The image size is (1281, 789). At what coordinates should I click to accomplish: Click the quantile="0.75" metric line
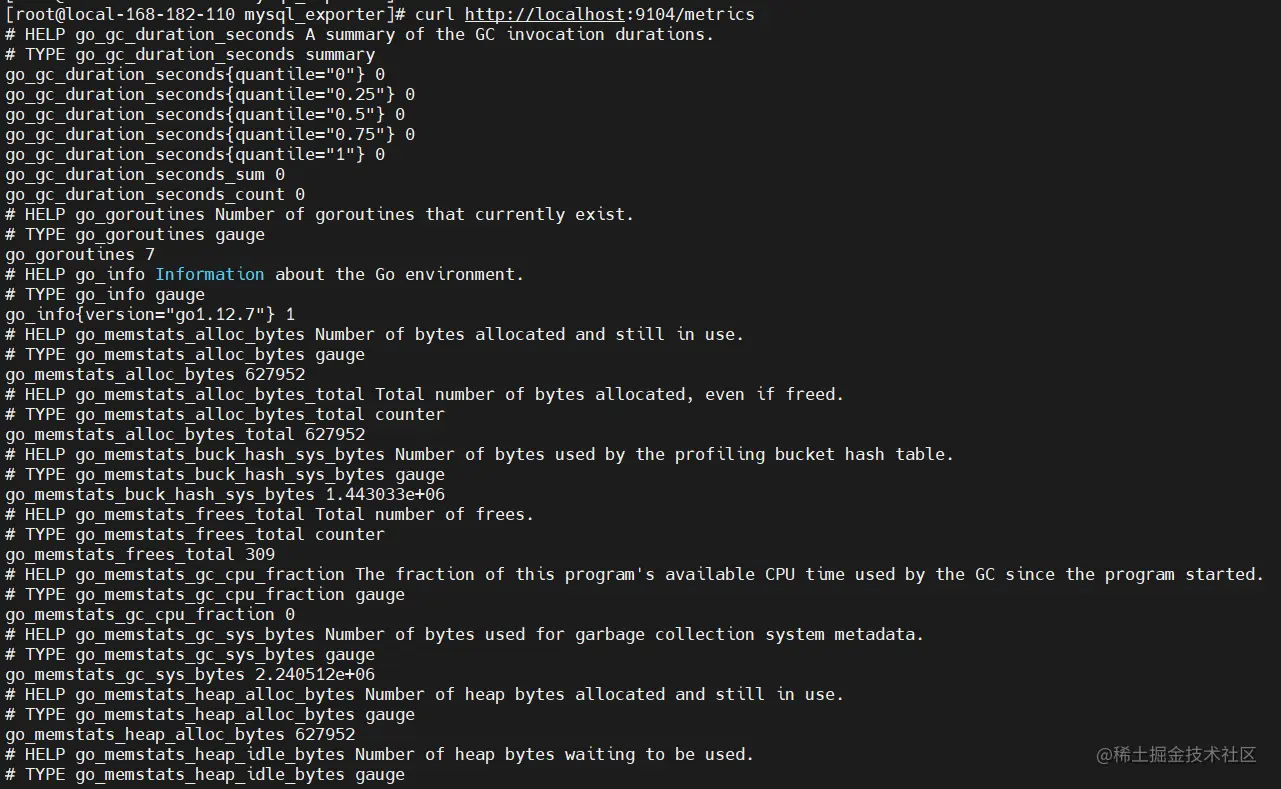click(x=210, y=134)
